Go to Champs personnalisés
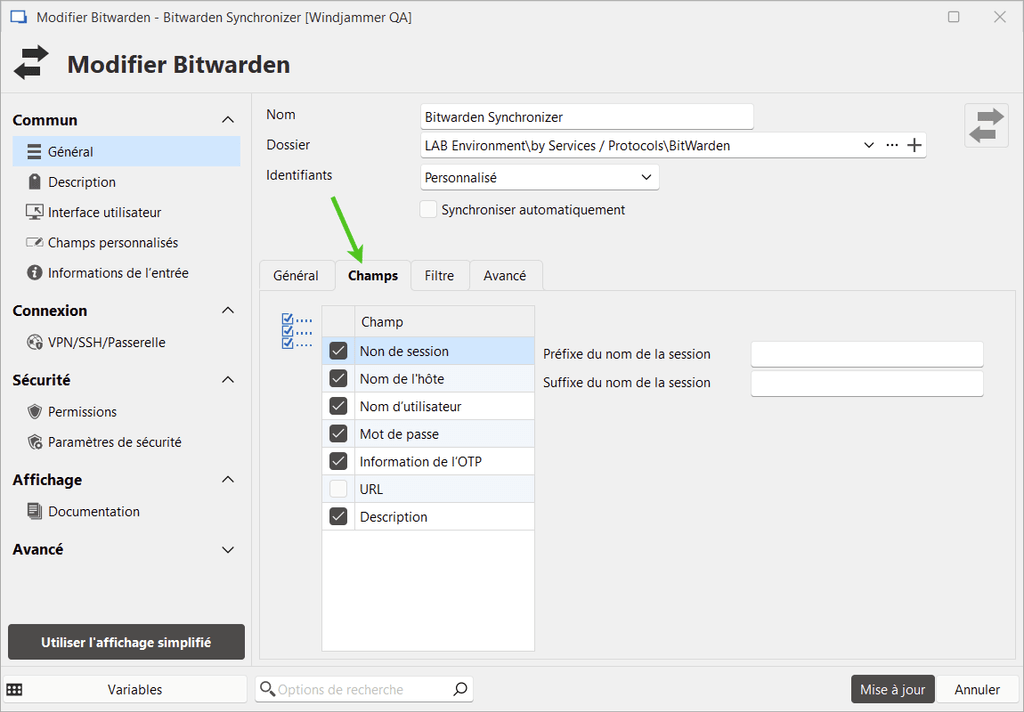This screenshot has width=1024, height=712. click(112, 242)
